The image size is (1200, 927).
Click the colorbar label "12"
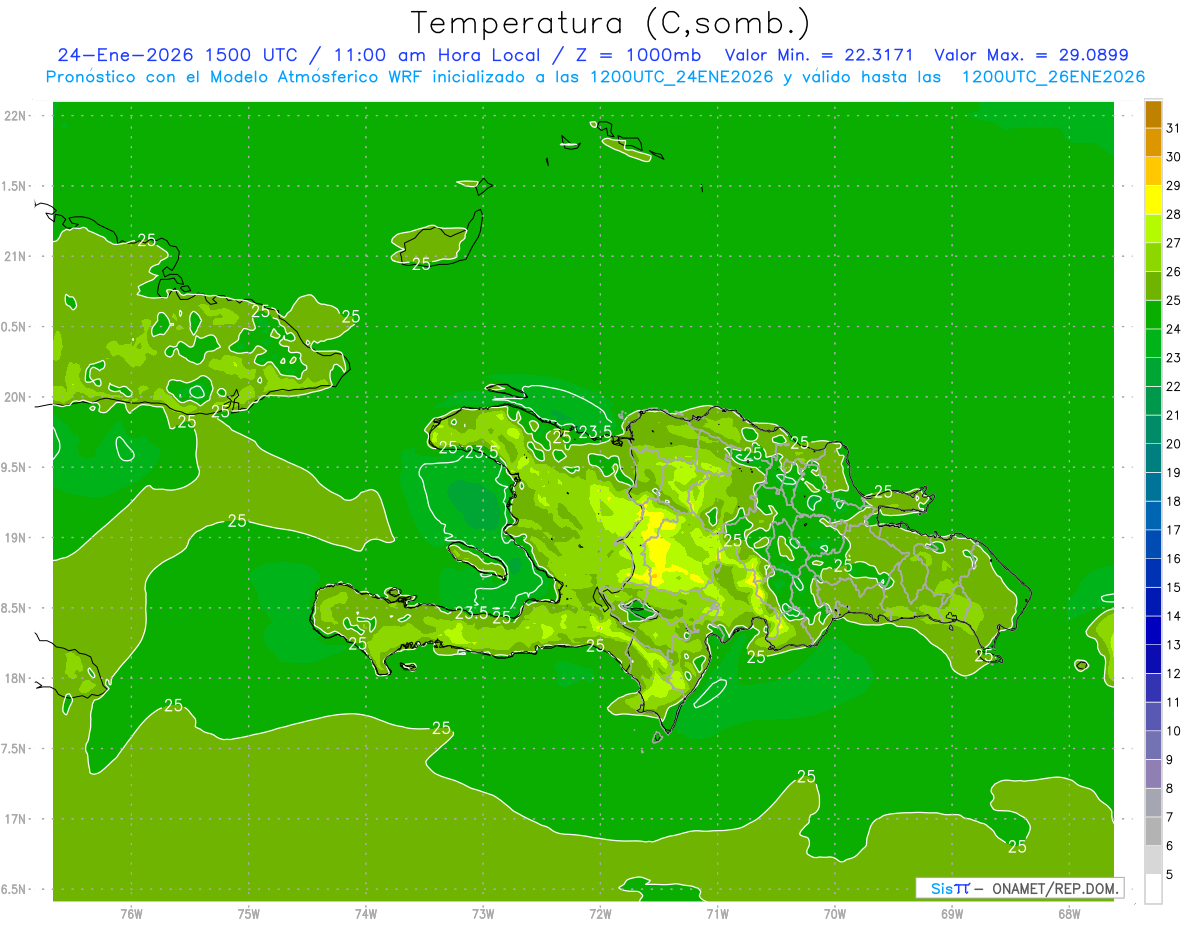pos(1174,674)
